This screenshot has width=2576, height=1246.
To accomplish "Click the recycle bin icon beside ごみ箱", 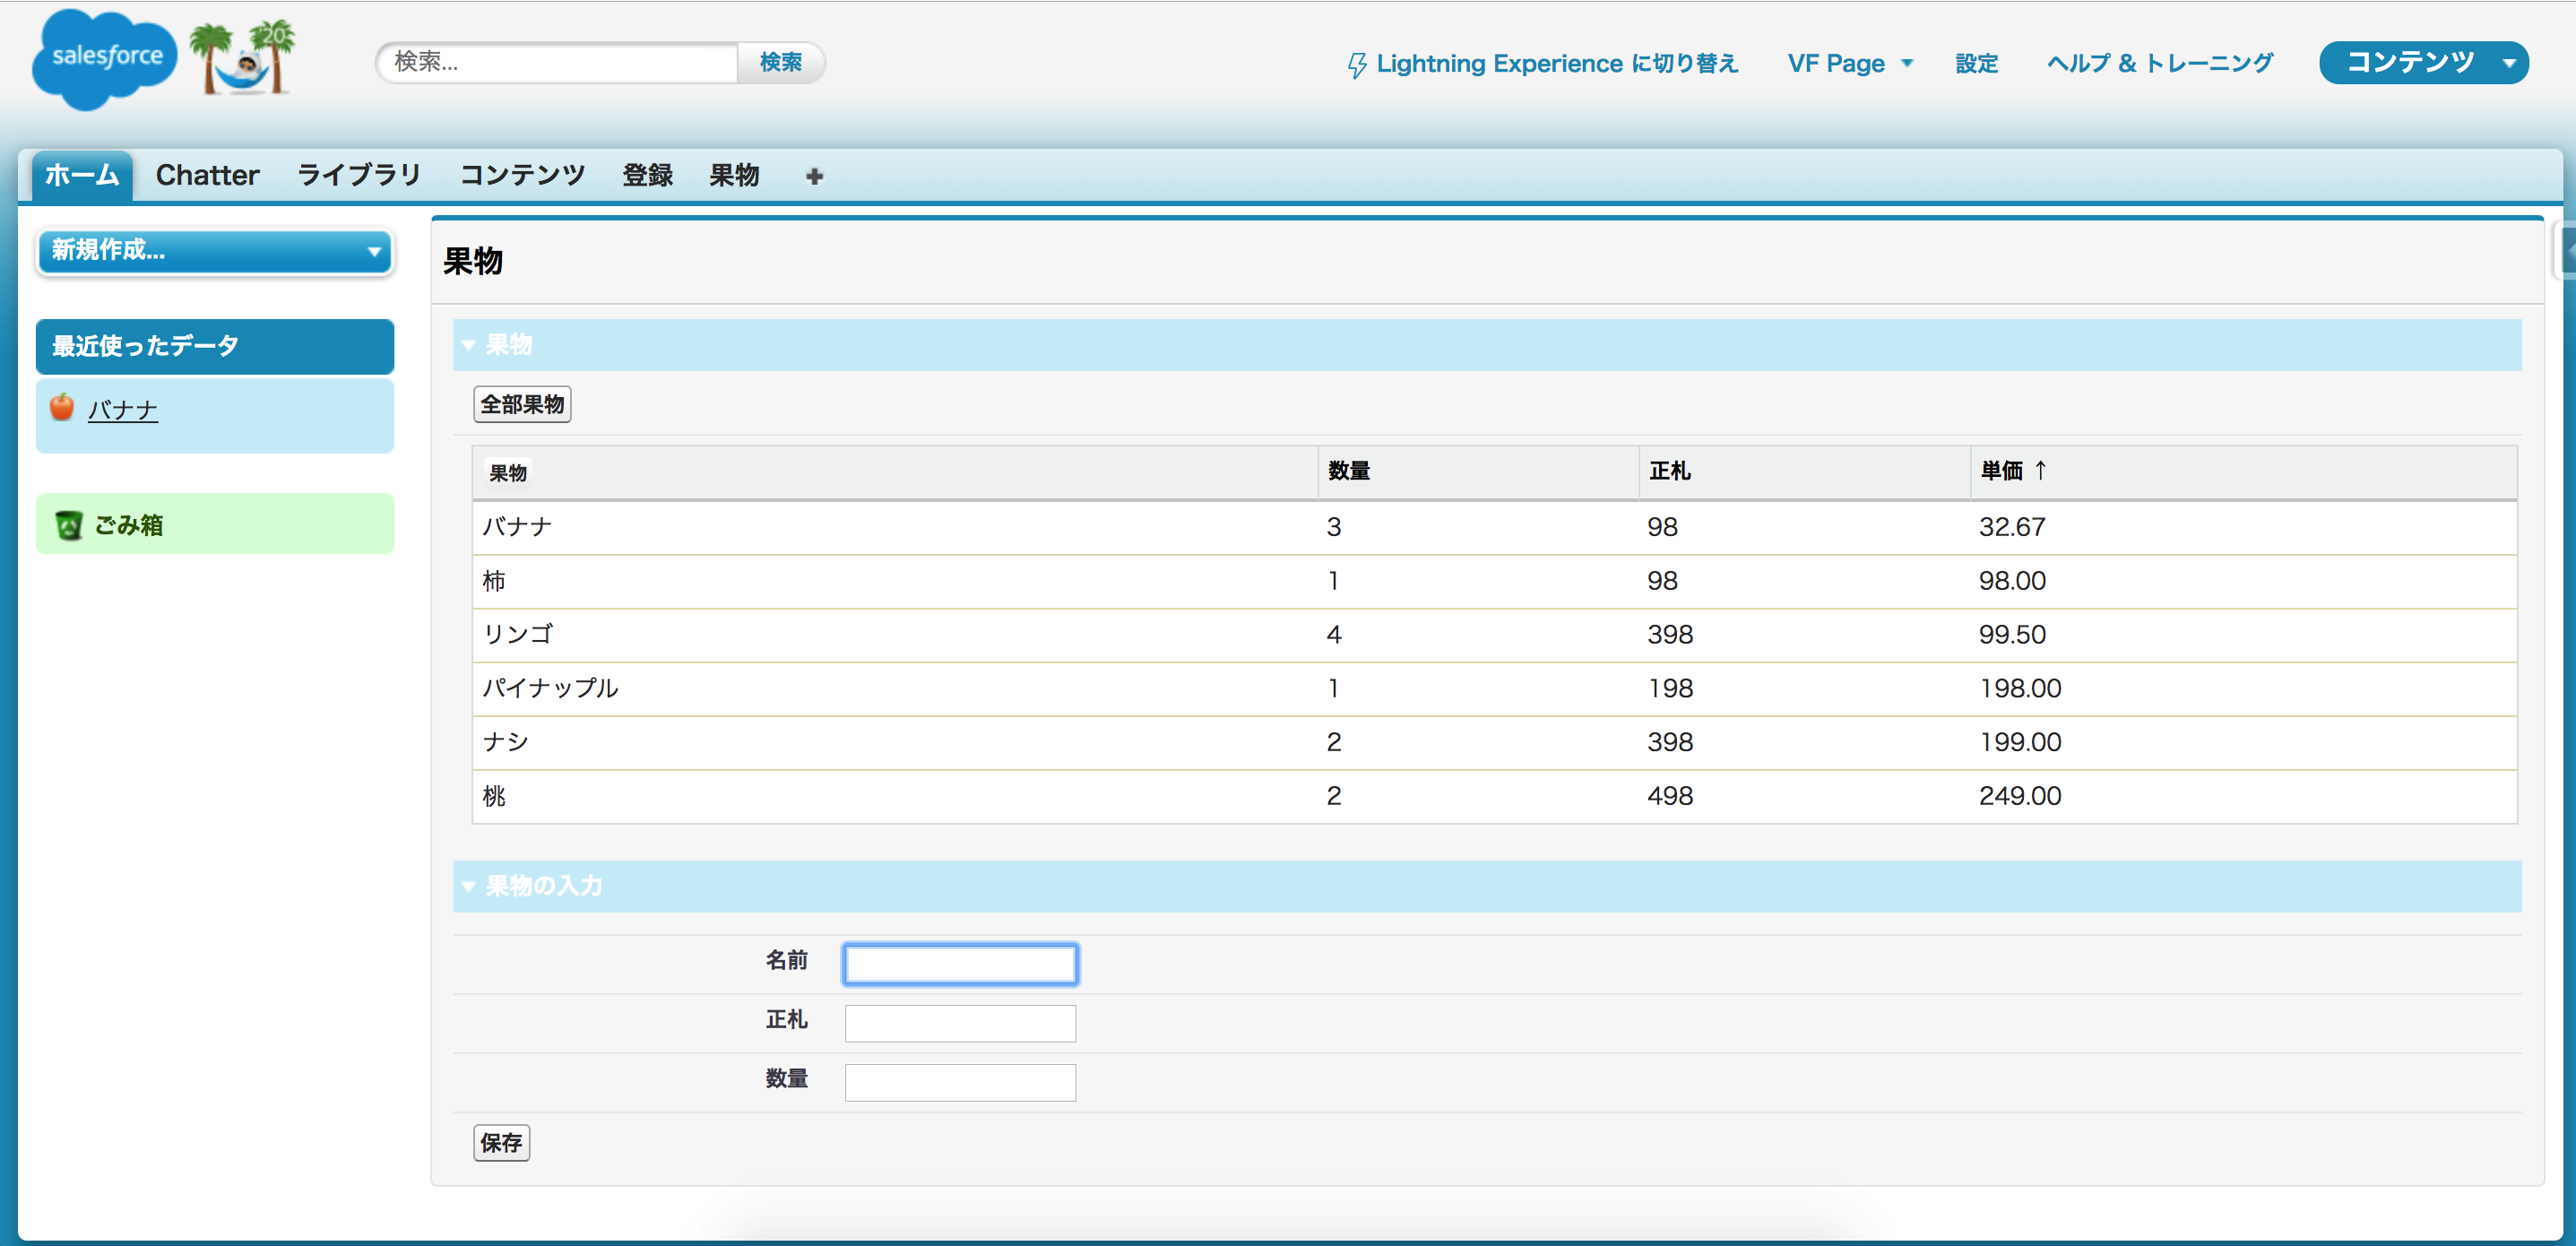I will pyautogui.click(x=69, y=525).
